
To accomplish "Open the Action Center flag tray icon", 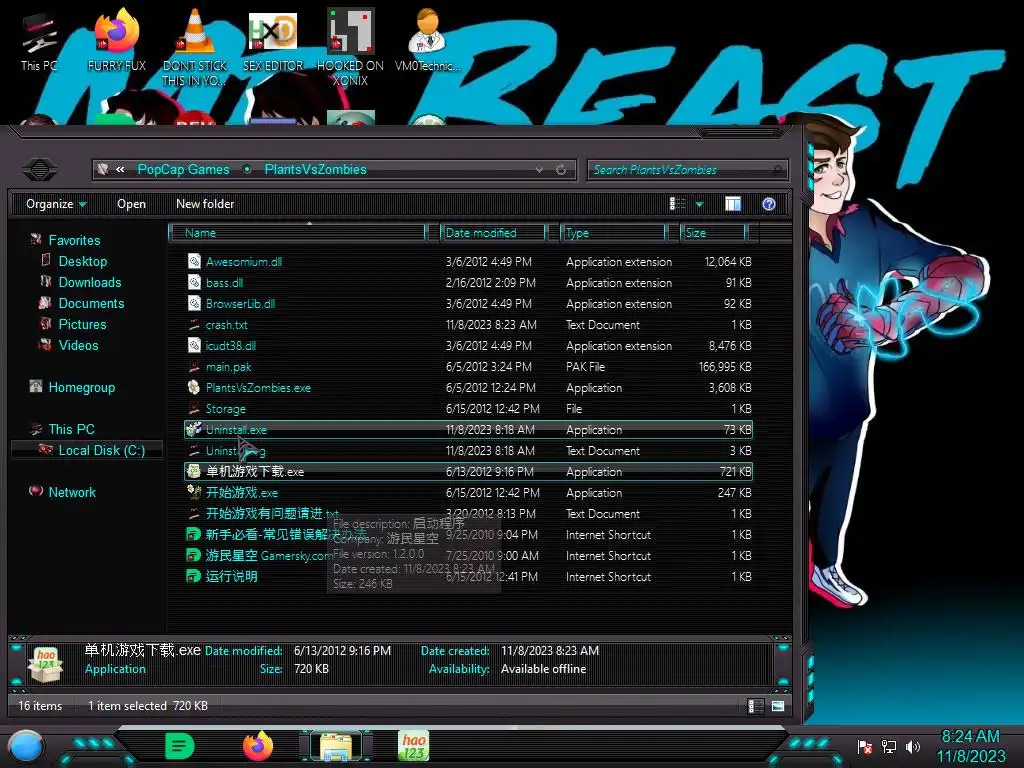I will [x=865, y=746].
